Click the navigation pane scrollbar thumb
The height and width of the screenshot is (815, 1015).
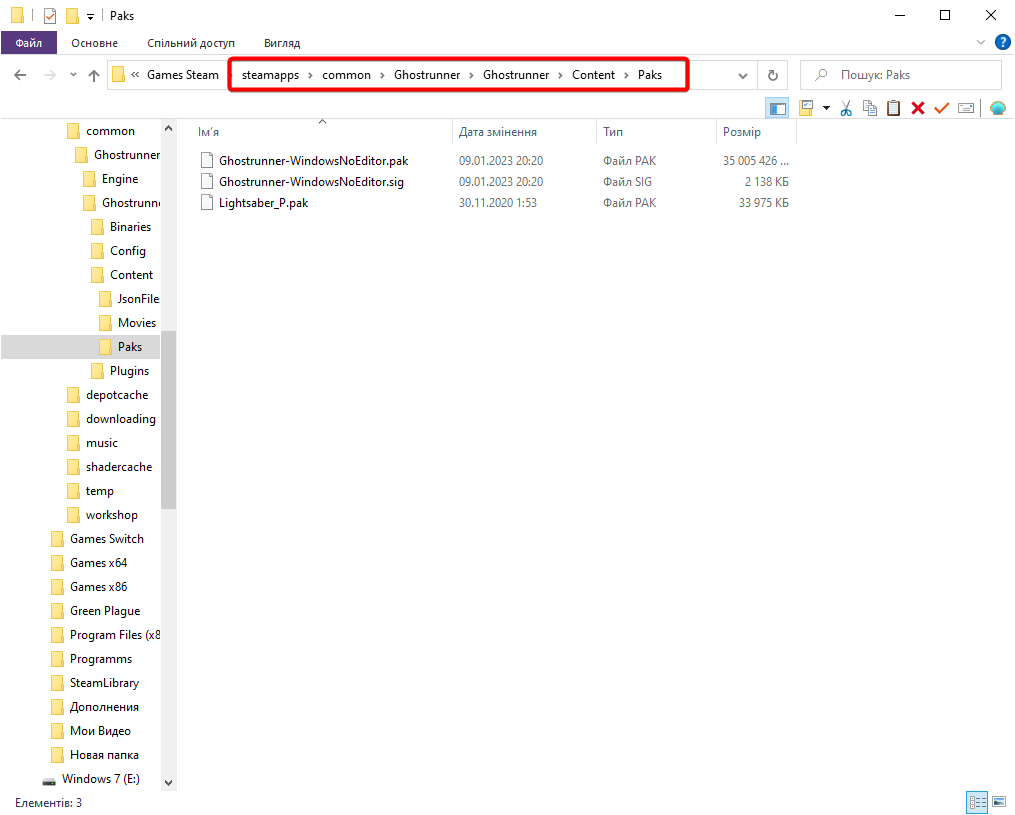(x=168, y=419)
